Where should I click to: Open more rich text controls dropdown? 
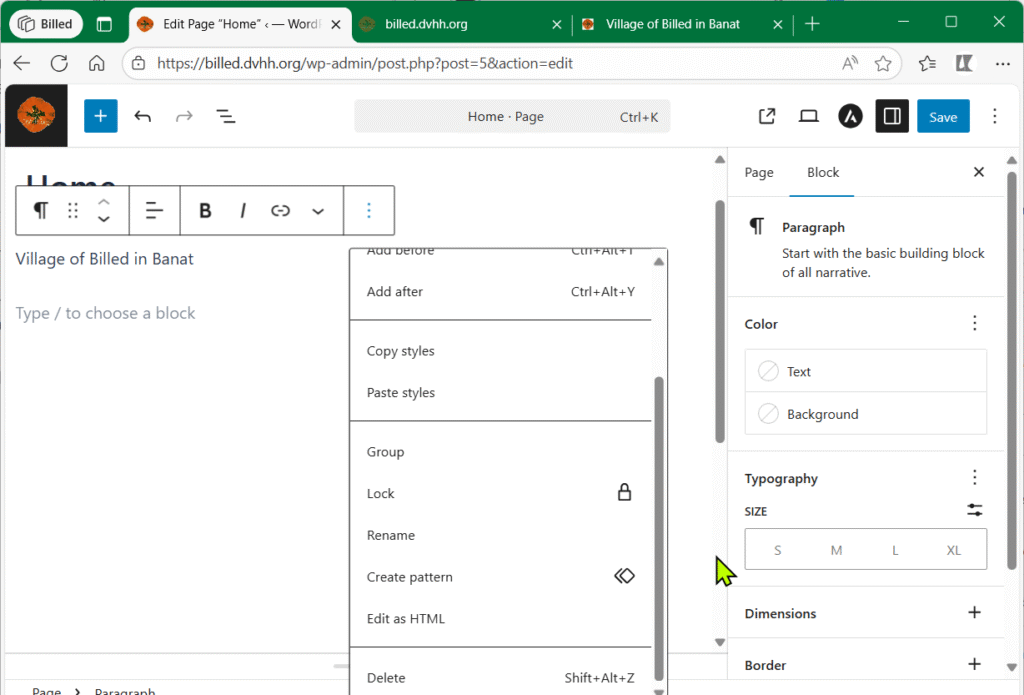[x=318, y=210]
